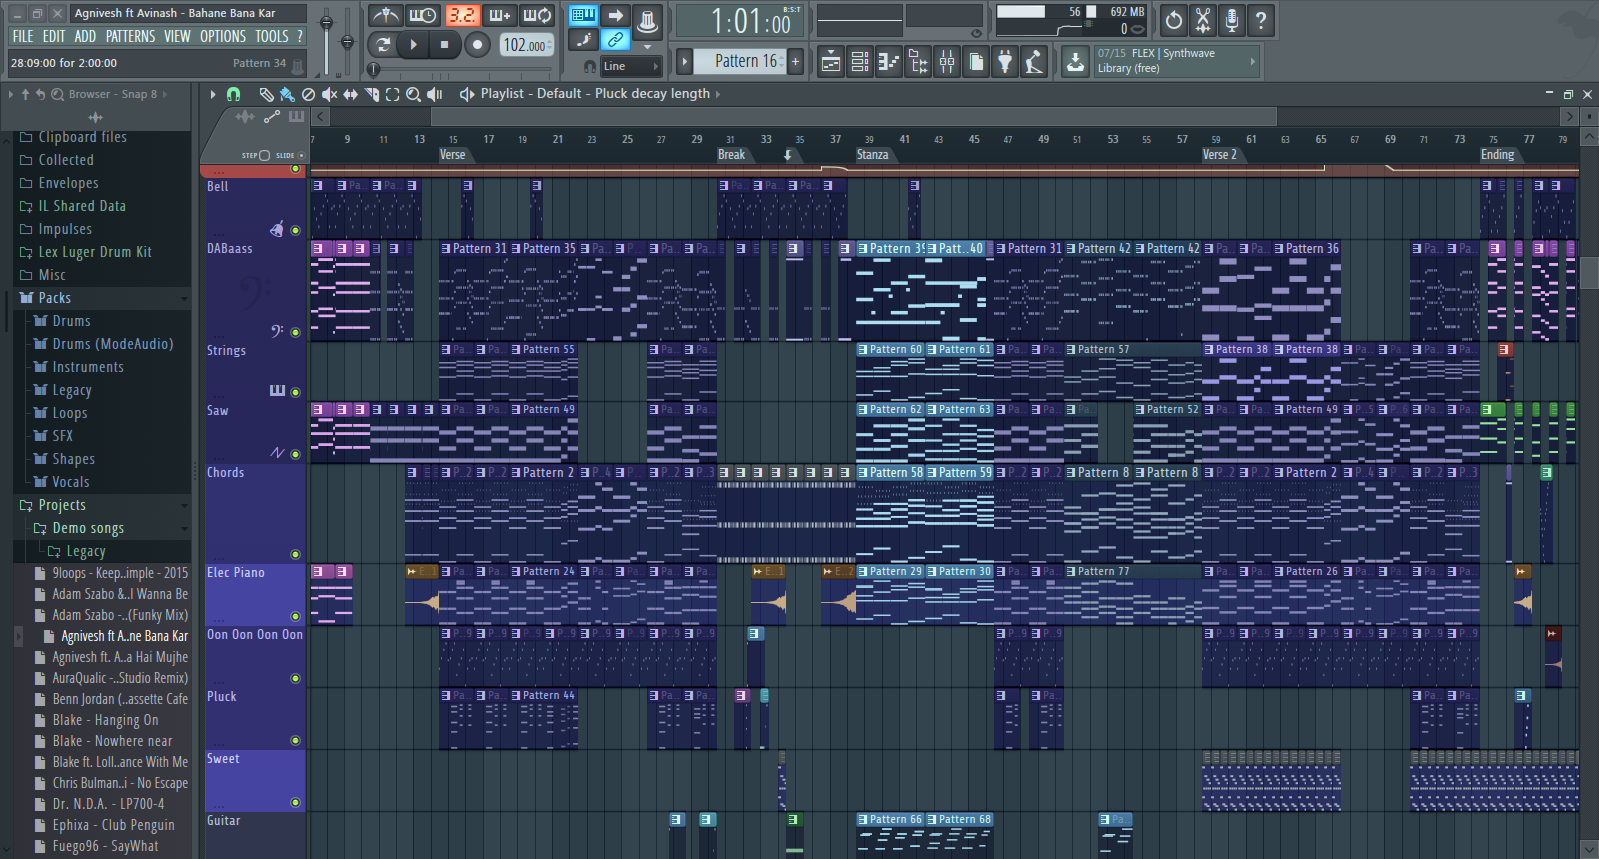
Task: Mute the Elec Piano track
Action: 295,616
